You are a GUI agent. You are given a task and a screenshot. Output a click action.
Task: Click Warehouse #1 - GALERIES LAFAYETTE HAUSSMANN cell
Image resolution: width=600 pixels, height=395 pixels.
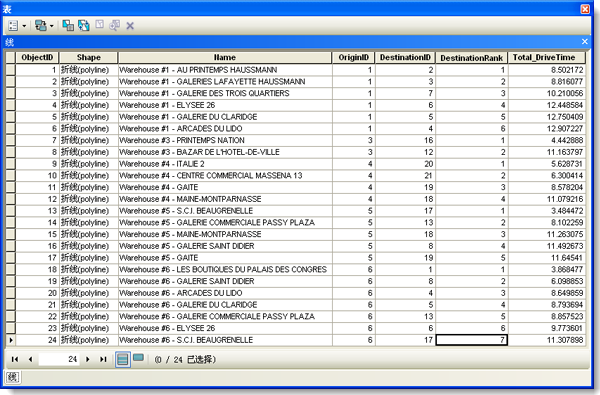click(225, 82)
